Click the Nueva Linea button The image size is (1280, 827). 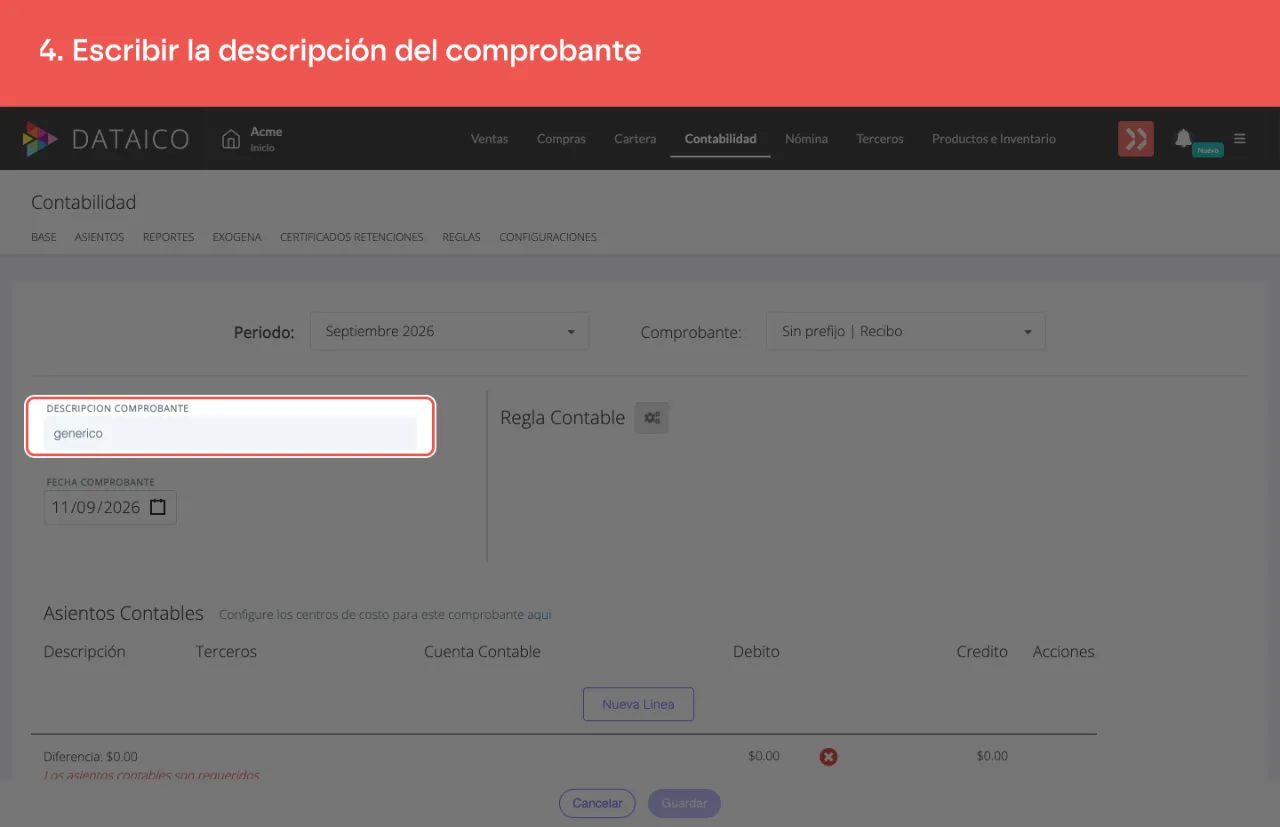638,704
